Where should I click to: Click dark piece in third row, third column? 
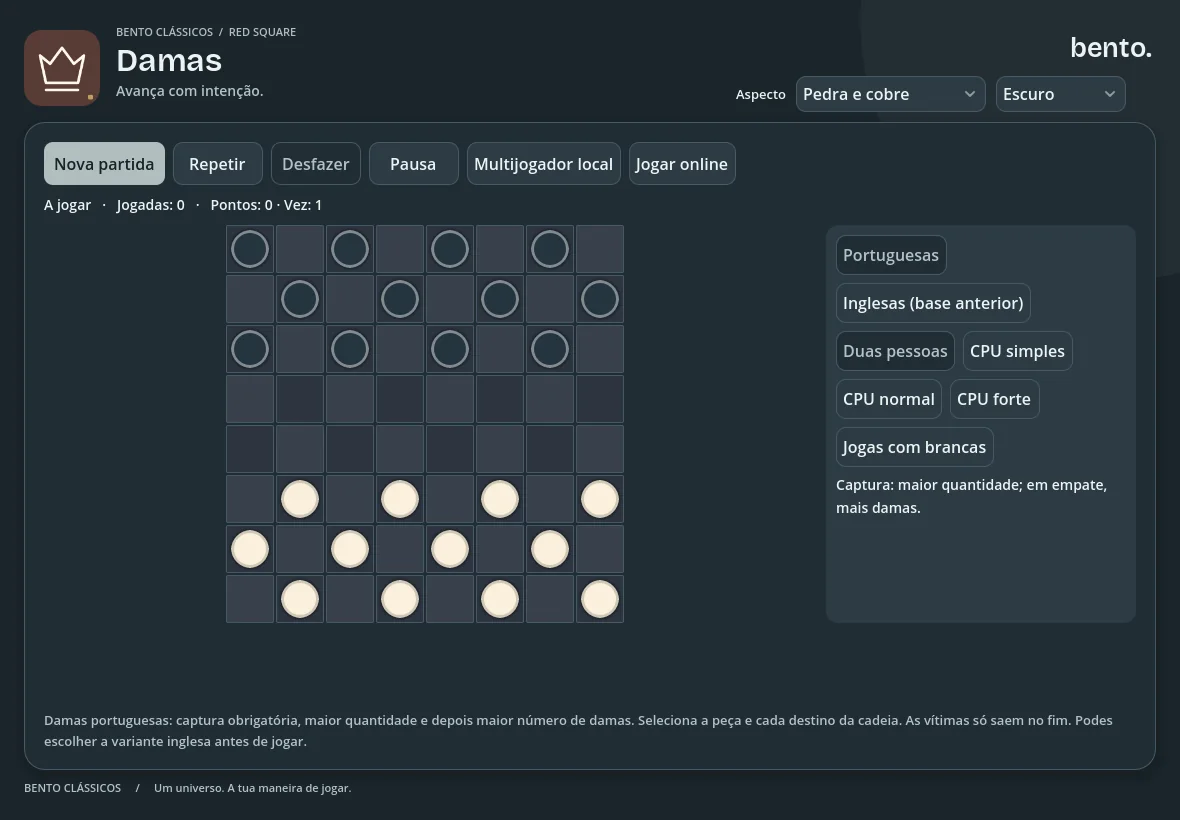tap(350, 349)
